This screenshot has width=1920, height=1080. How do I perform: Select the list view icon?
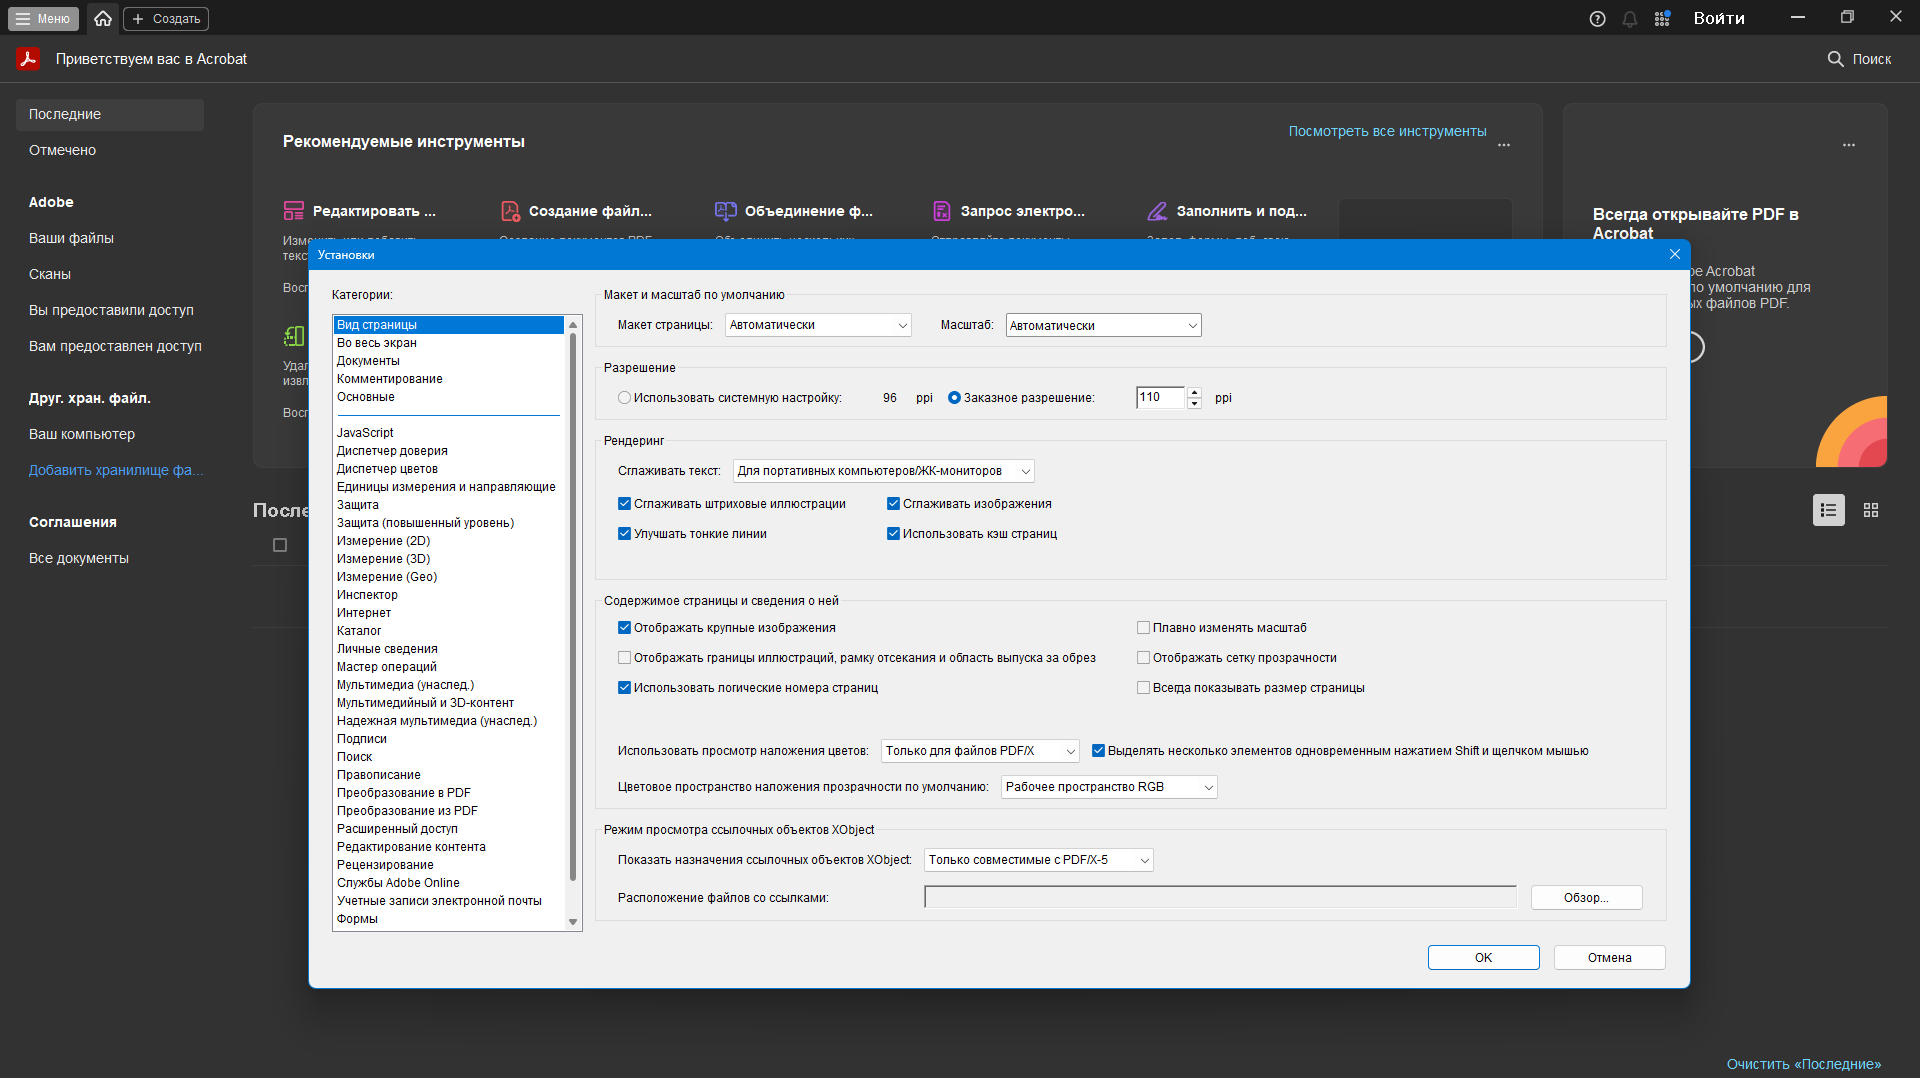coord(1828,510)
